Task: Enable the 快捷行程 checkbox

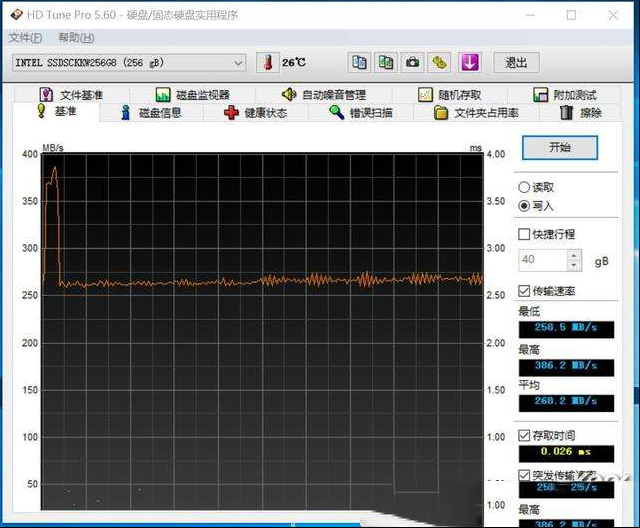Action: pyautogui.click(x=524, y=234)
